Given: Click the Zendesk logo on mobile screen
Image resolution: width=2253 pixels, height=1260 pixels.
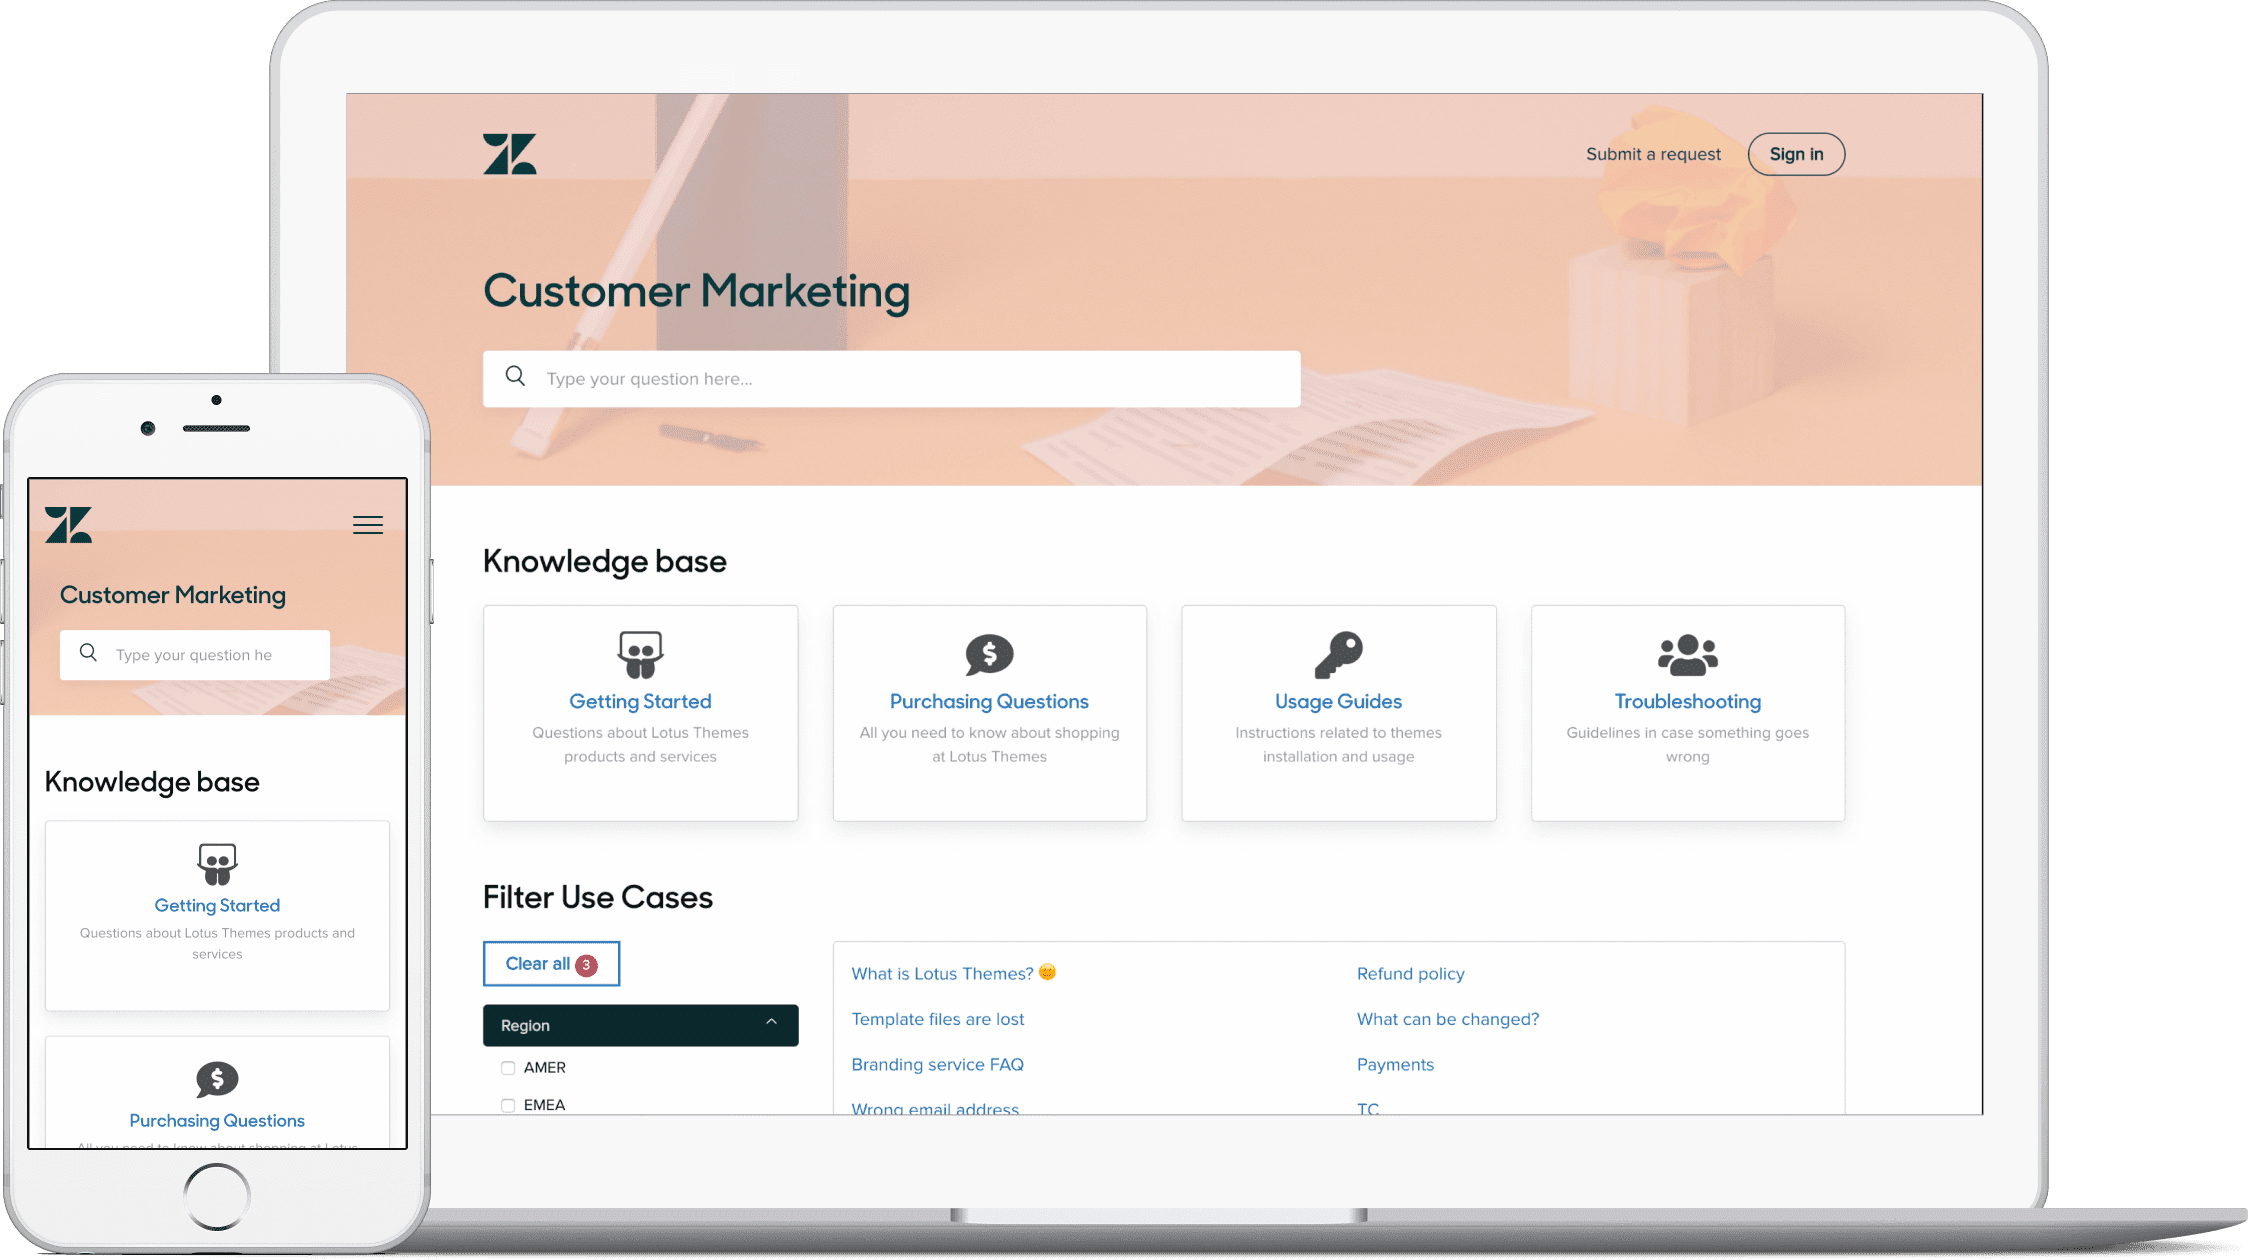Looking at the screenshot, I should [x=70, y=525].
